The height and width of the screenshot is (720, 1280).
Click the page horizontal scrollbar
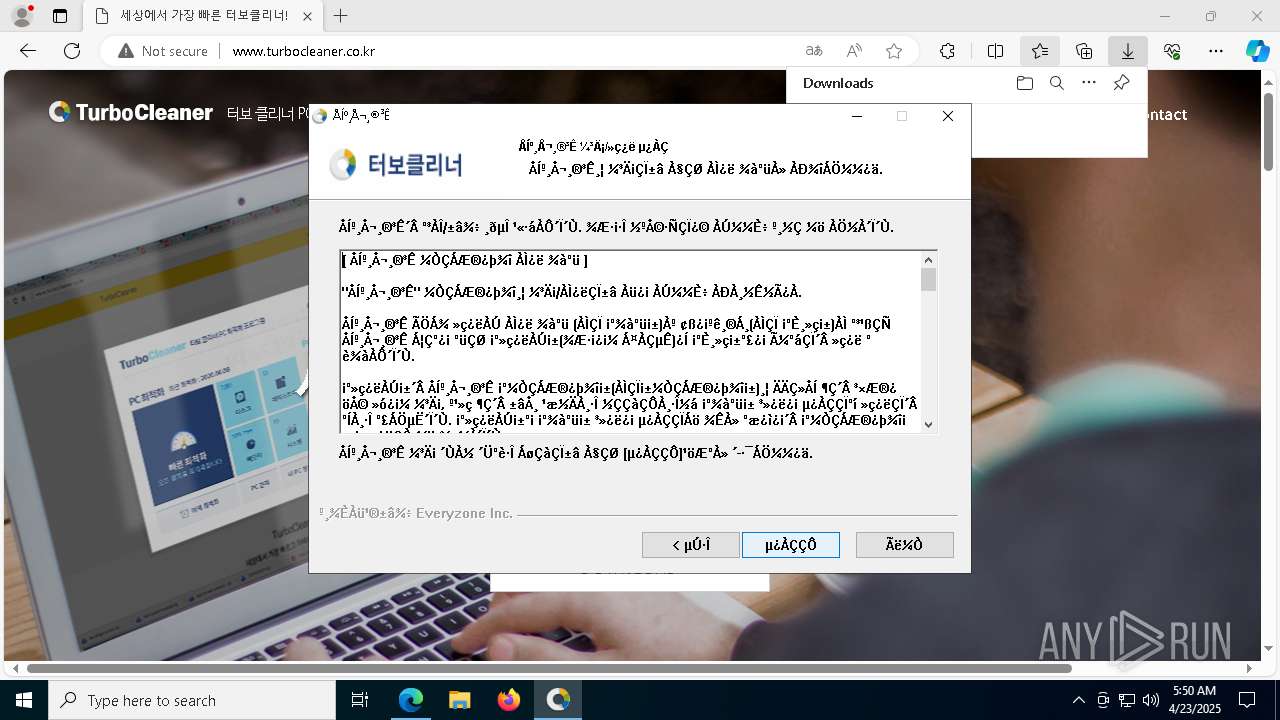[x=550, y=668]
